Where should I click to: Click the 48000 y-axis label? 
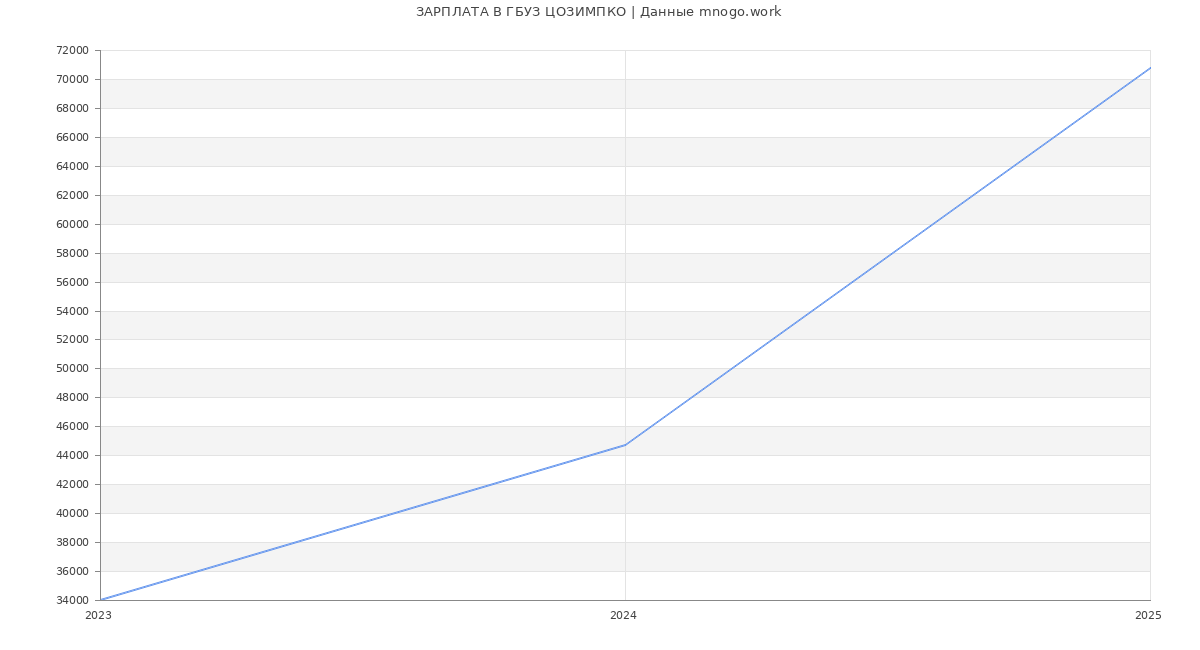(x=73, y=398)
